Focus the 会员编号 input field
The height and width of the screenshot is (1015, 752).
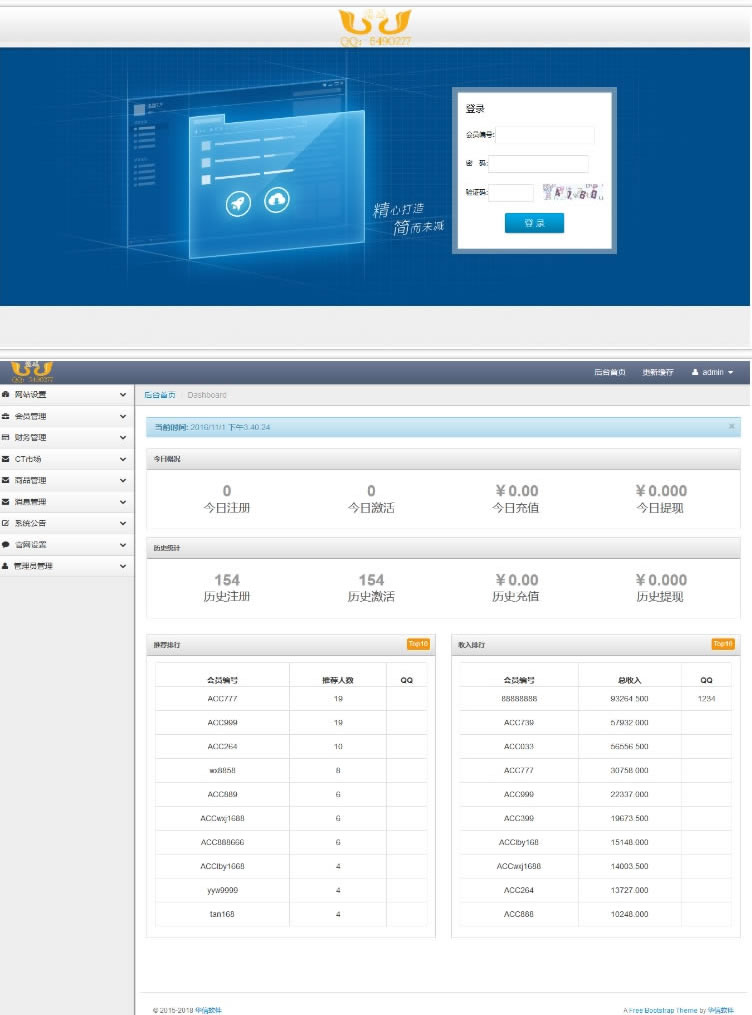point(544,135)
